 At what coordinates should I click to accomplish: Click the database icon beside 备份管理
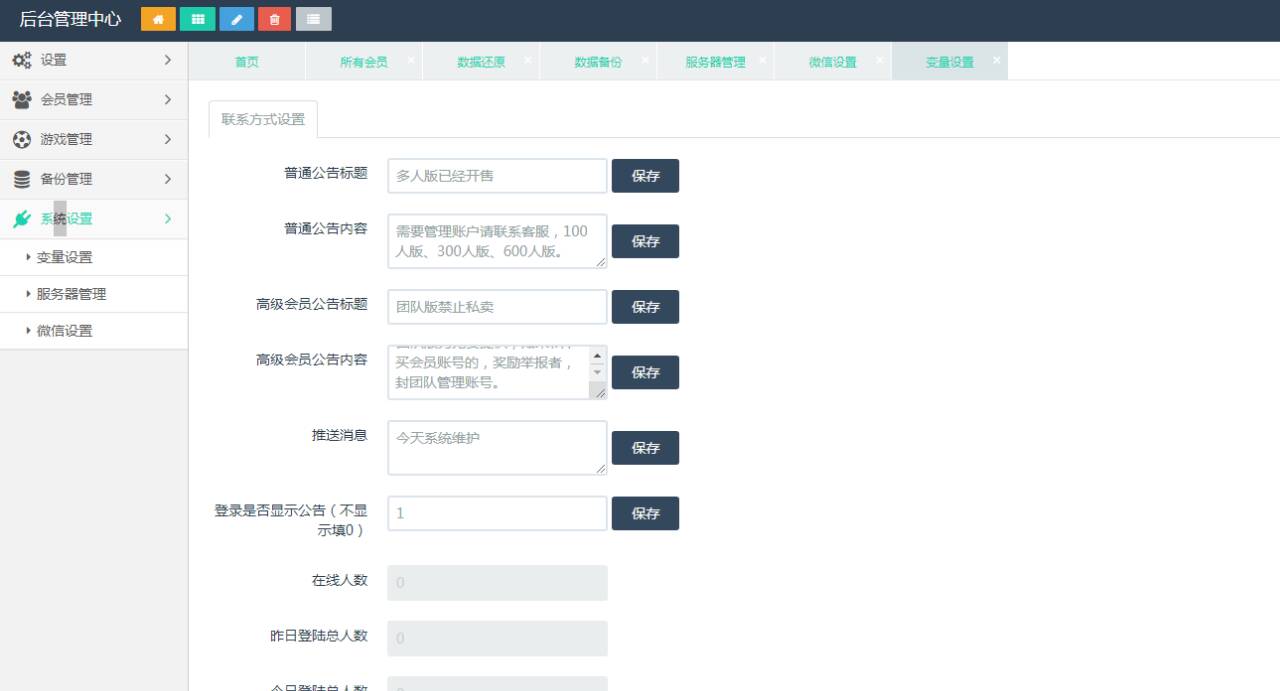click(x=21, y=179)
